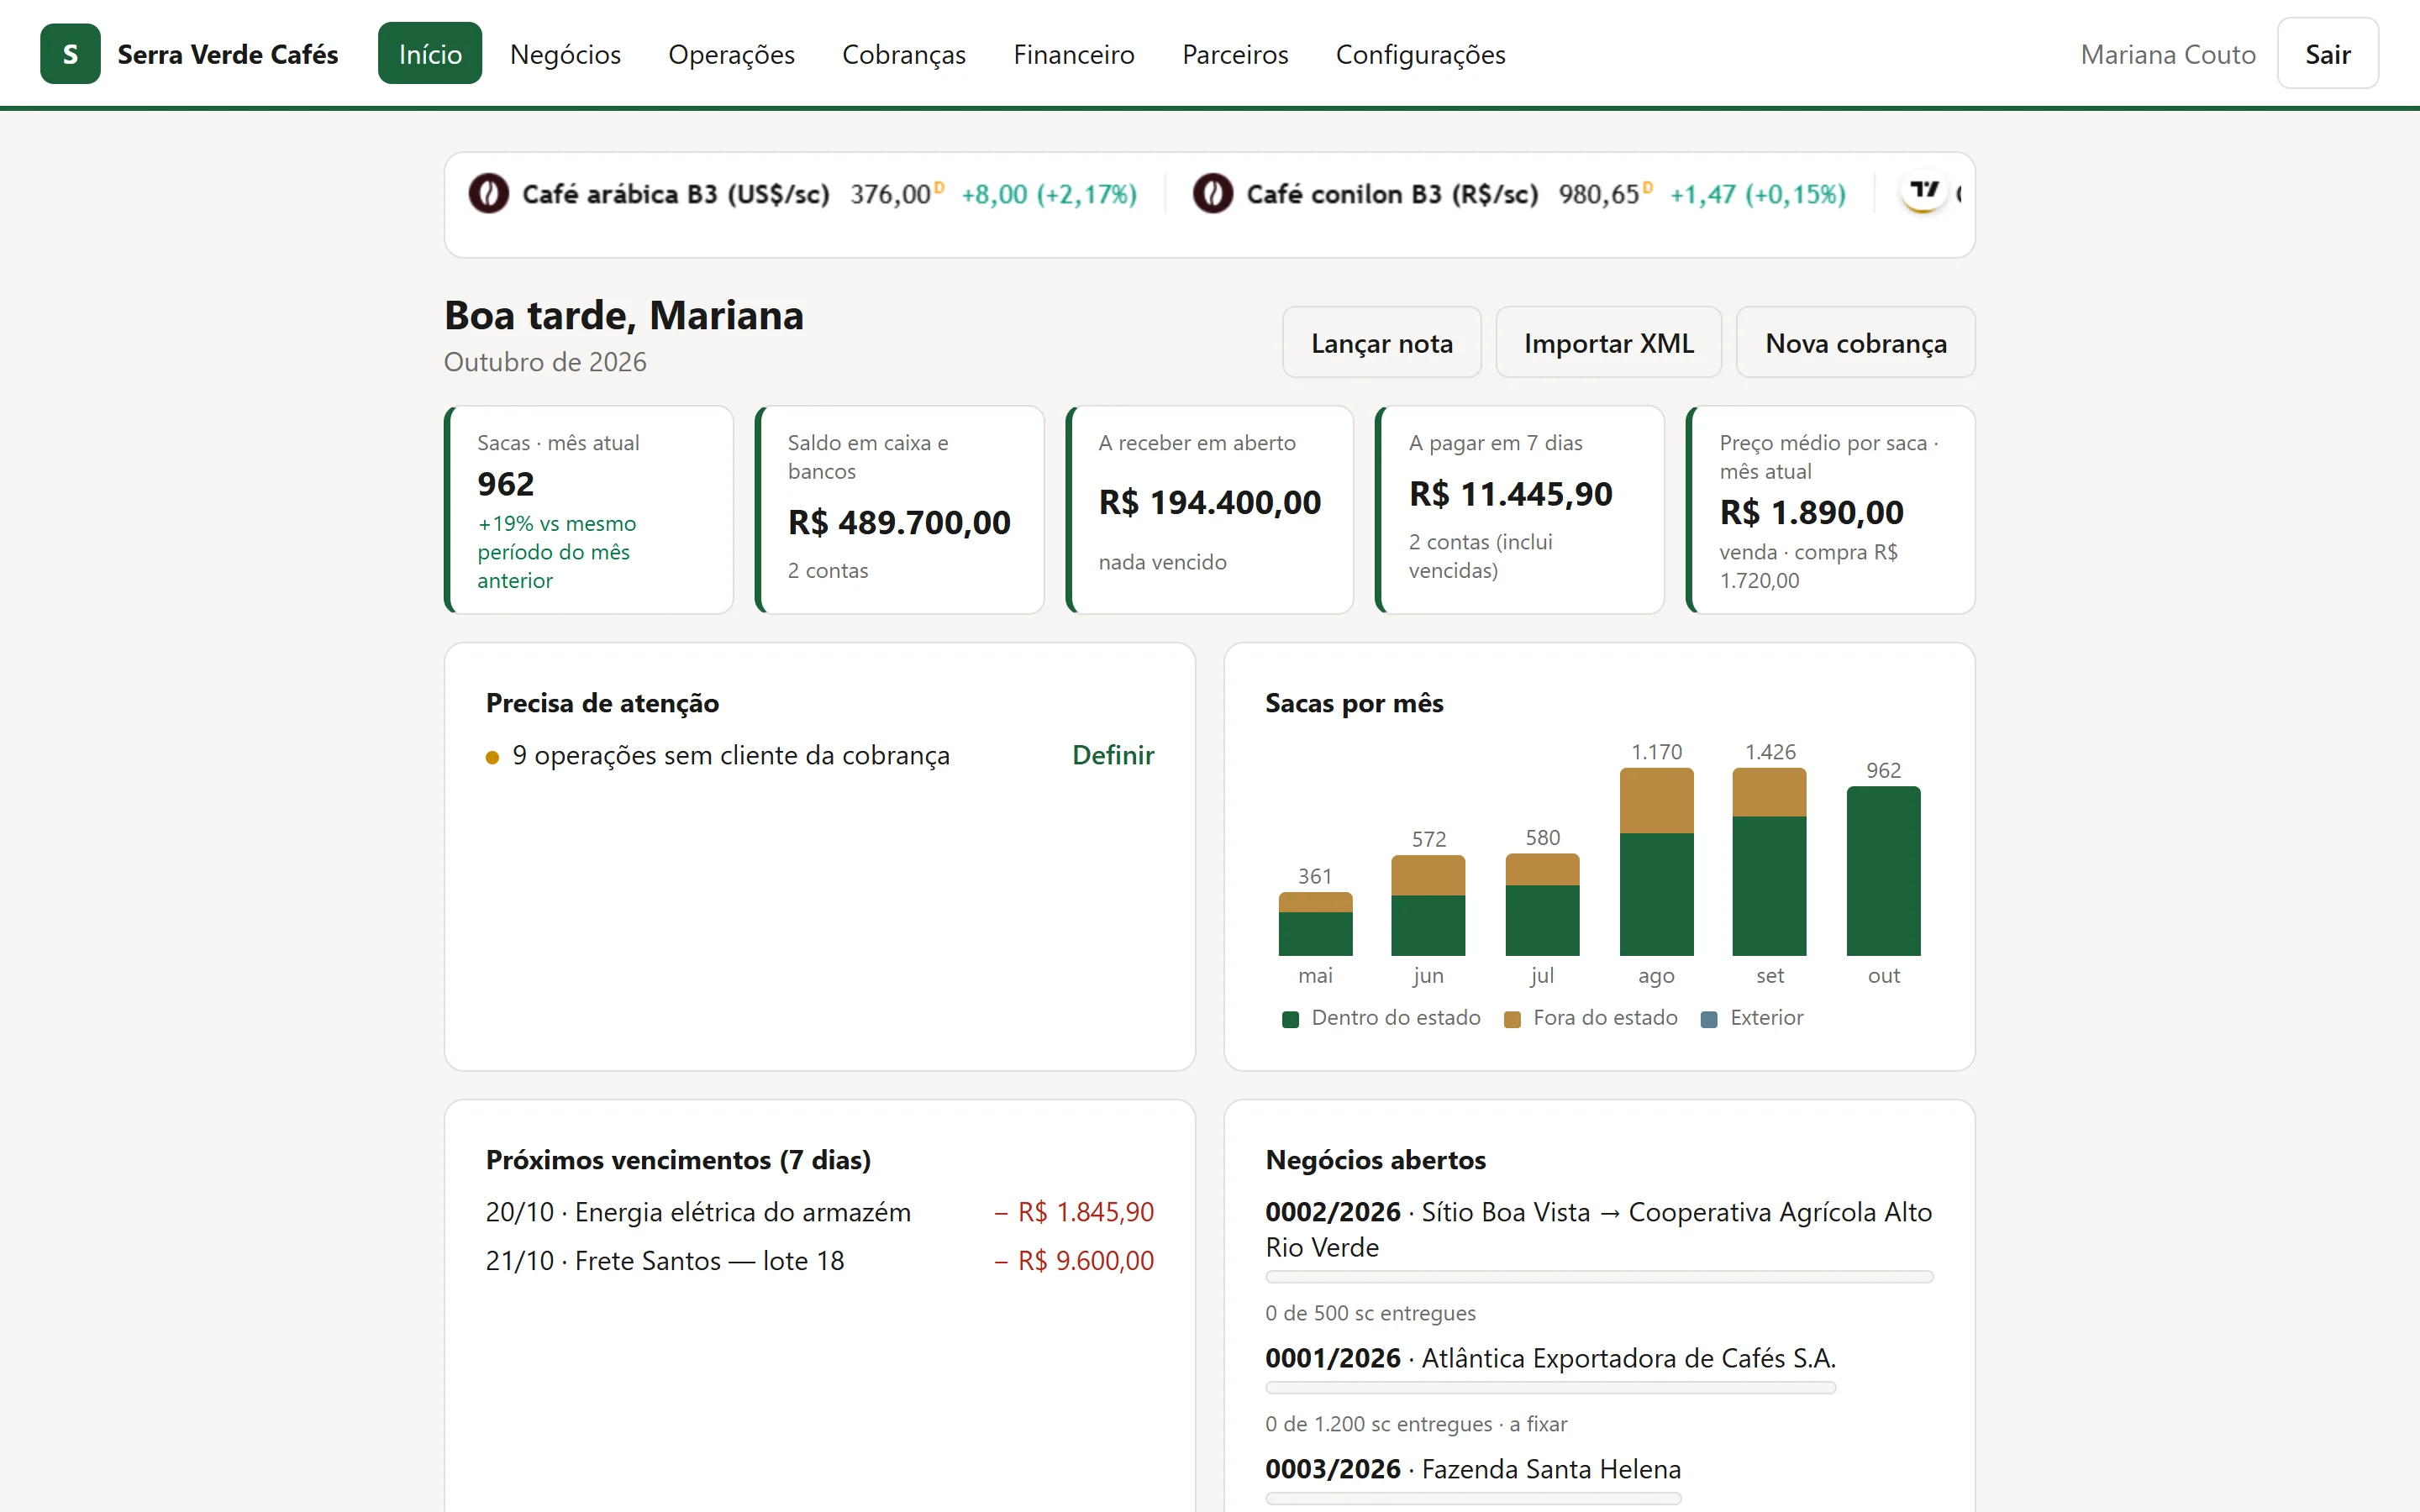This screenshot has height=1512, width=2420.
Task: Open the A receber em aberto card
Action: click(x=1210, y=510)
